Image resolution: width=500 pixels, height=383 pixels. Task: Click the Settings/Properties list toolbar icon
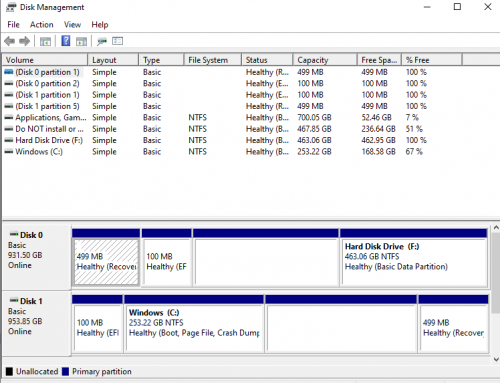[x=117, y=41]
